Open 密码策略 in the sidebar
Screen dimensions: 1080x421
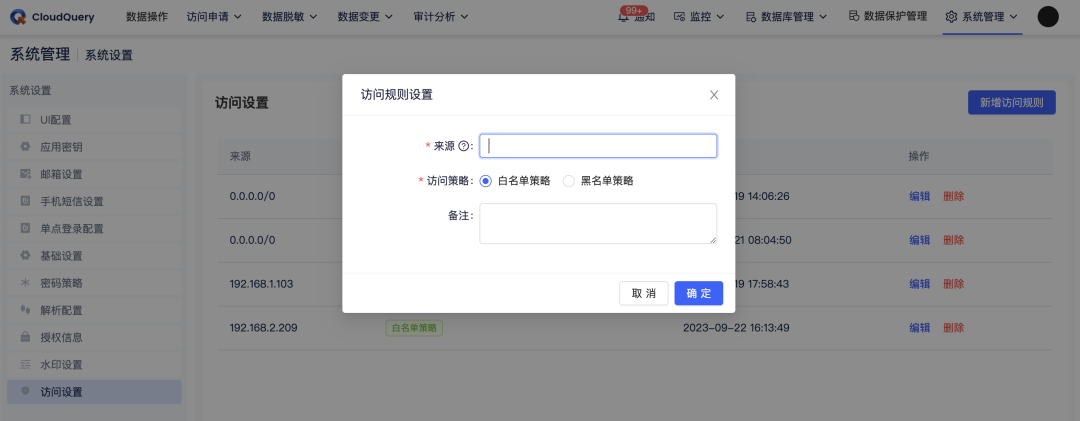[95, 283]
